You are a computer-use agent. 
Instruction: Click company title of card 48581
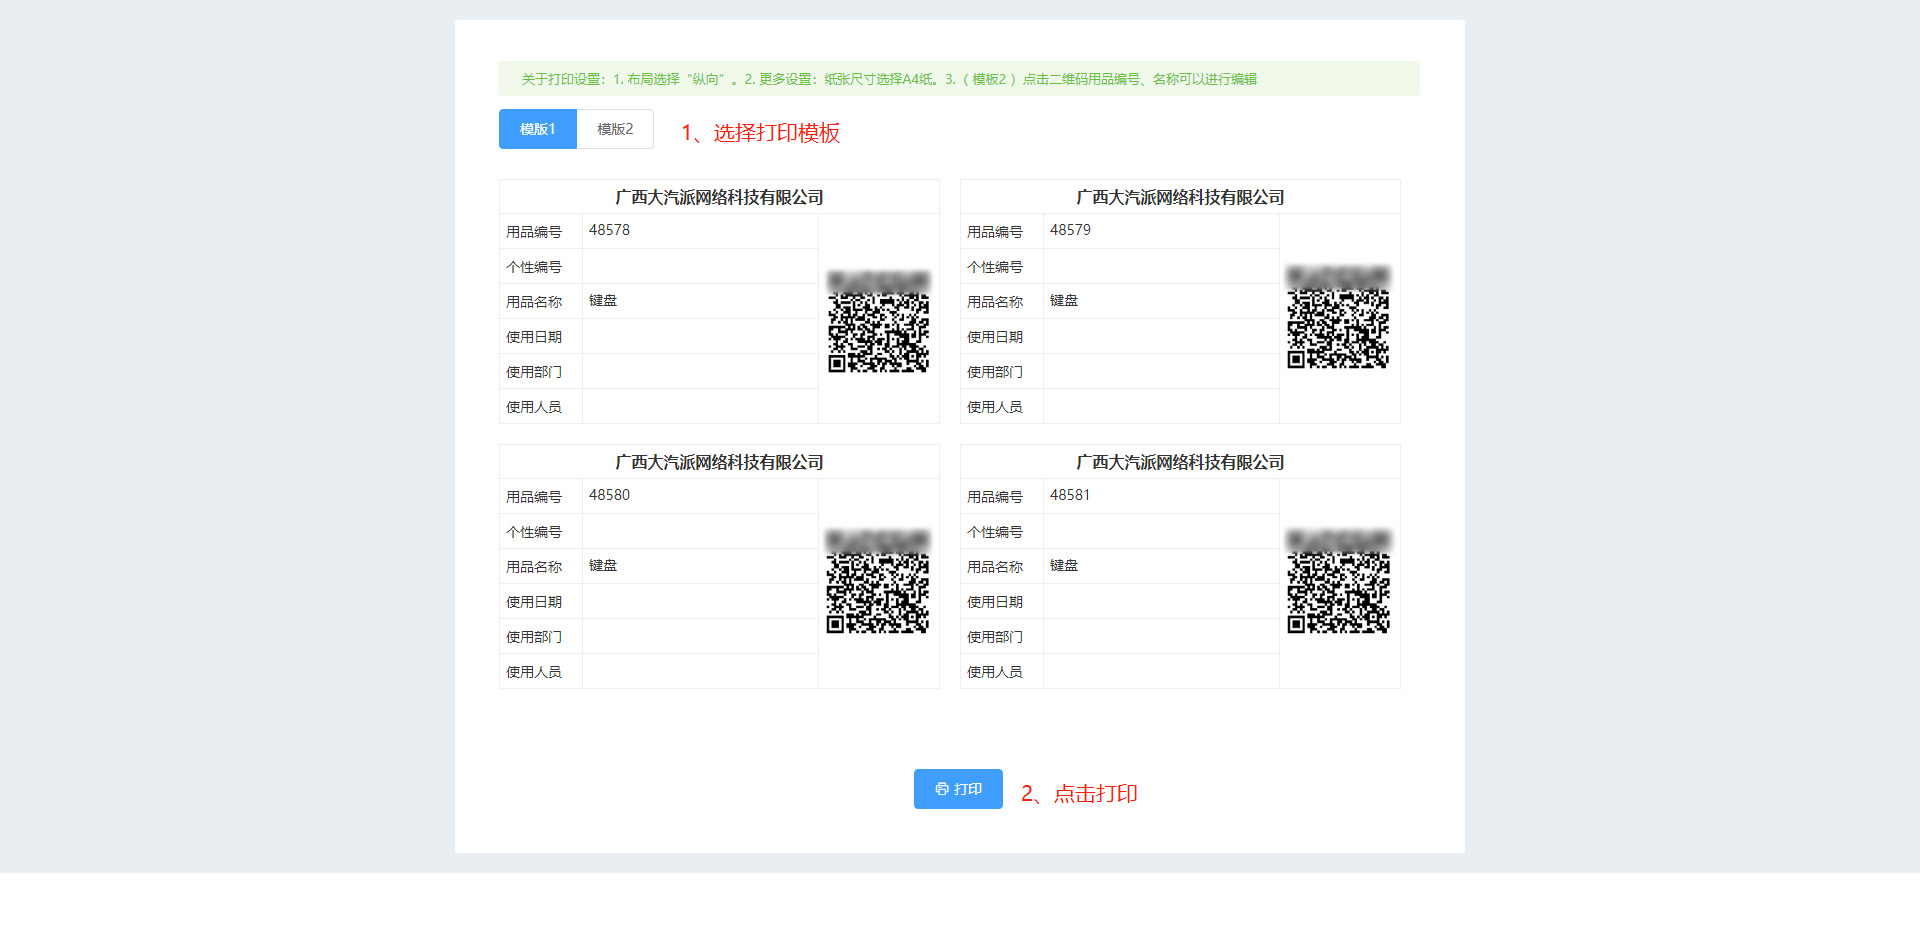click(x=1180, y=462)
